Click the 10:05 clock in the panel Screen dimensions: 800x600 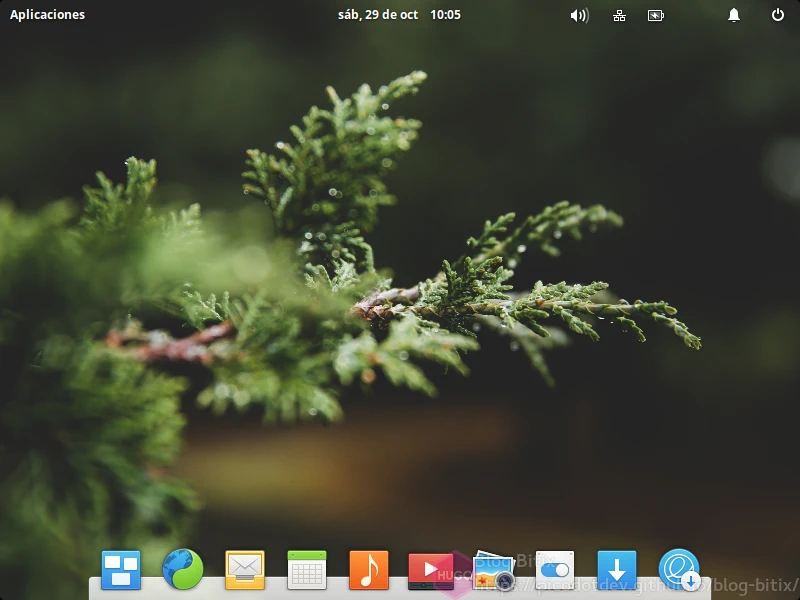pyautogui.click(x=445, y=15)
